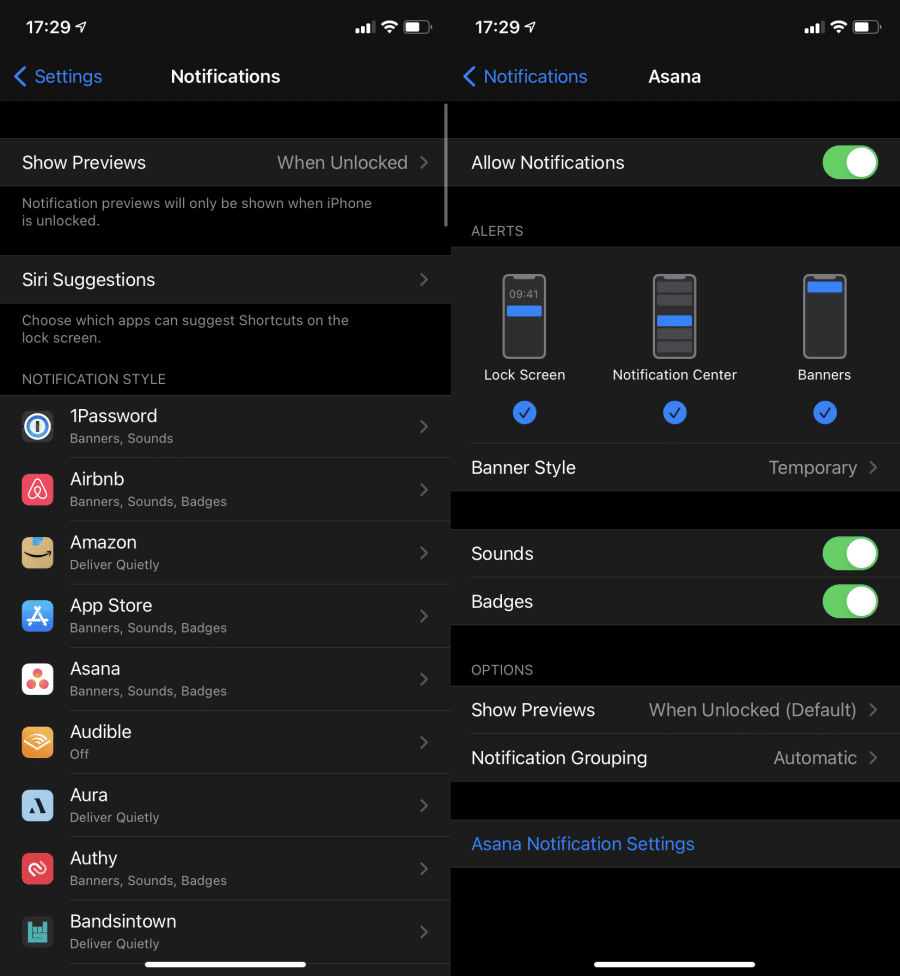Tap the App Store app icon
Image resolution: width=900 pixels, height=976 pixels.
[x=37, y=616]
